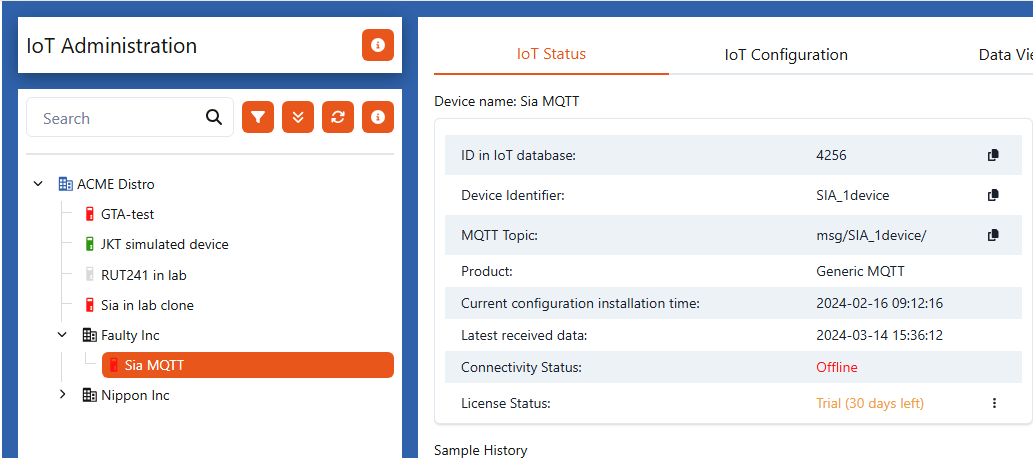Copy the ID in IoT database value
Screen dimensions: 1033x458
(993, 155)
